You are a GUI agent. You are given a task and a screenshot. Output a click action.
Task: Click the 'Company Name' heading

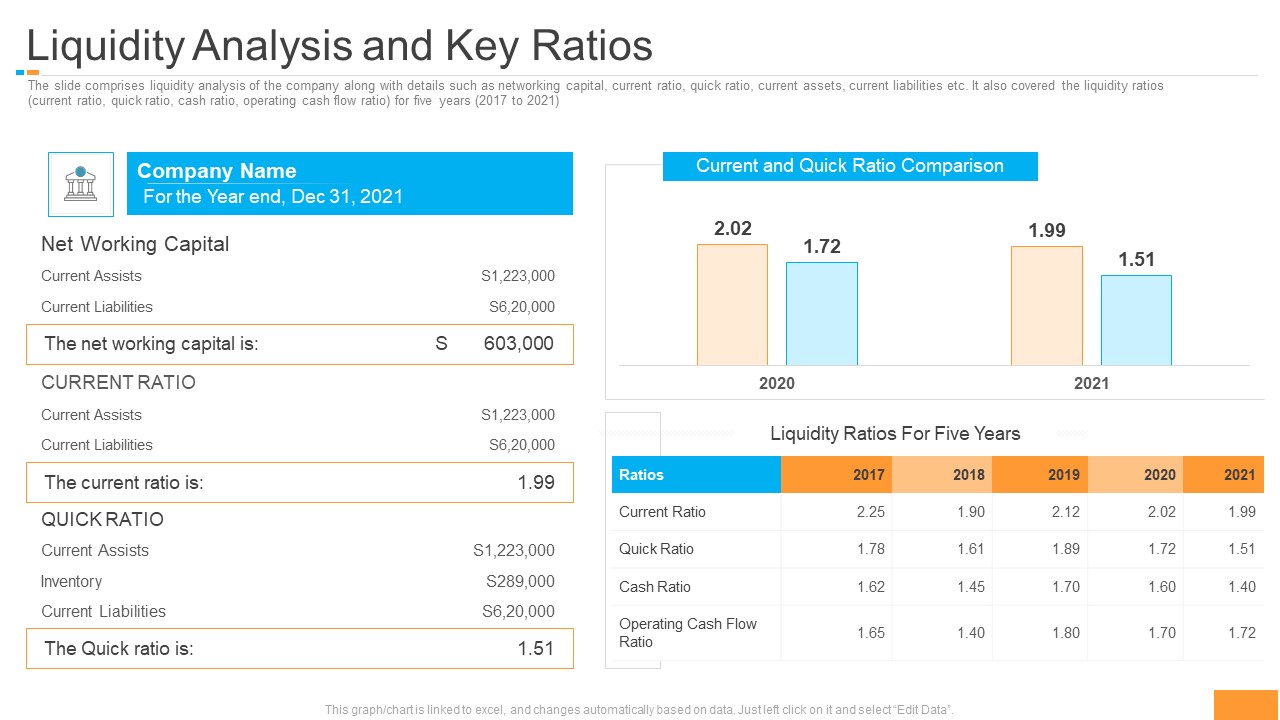[217, 171]
